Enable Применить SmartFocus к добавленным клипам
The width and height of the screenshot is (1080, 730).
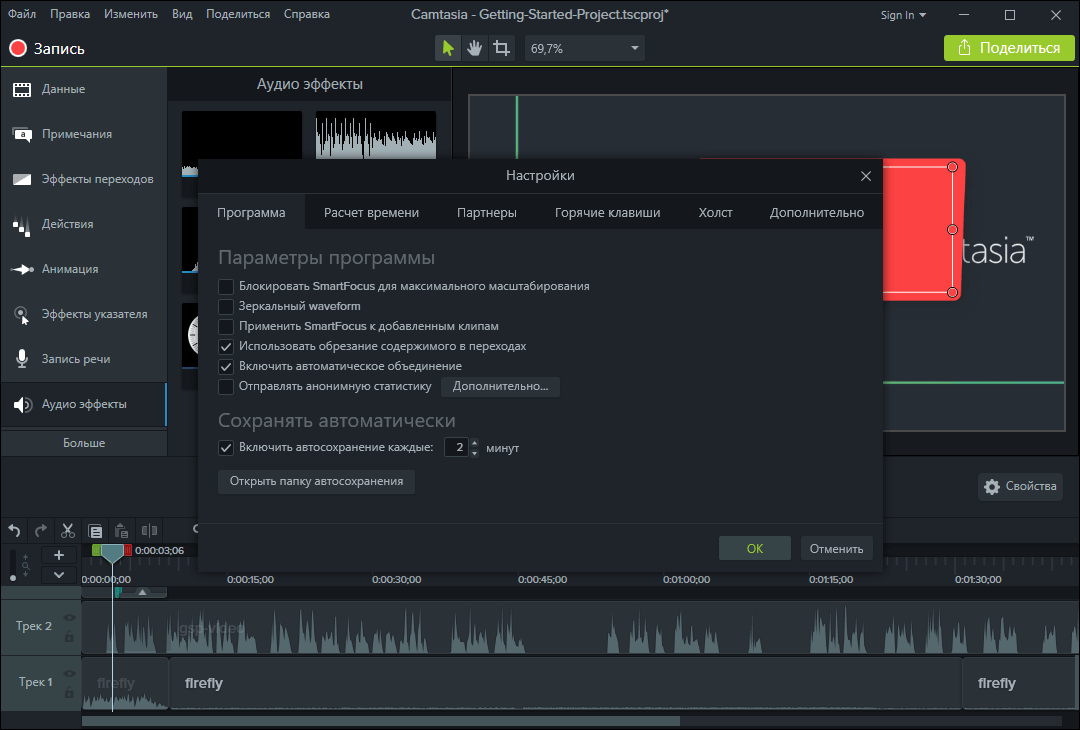[x=226, y=326]
